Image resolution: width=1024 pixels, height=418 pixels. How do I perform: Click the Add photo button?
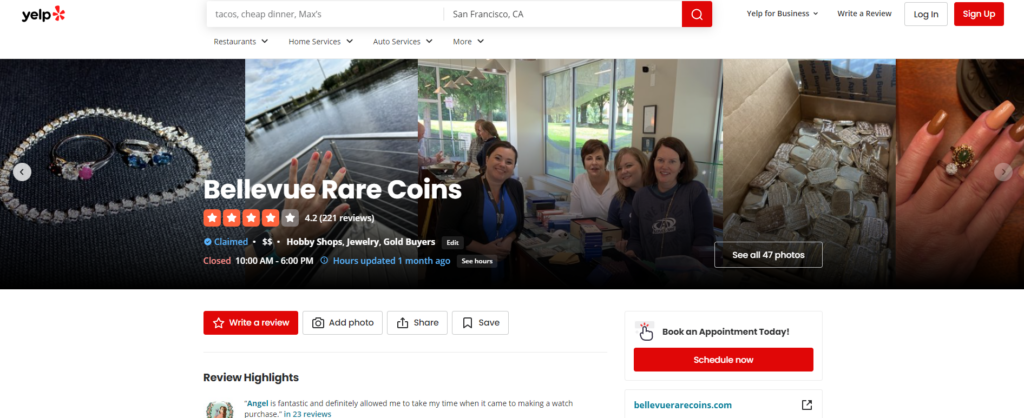point(342,323)
